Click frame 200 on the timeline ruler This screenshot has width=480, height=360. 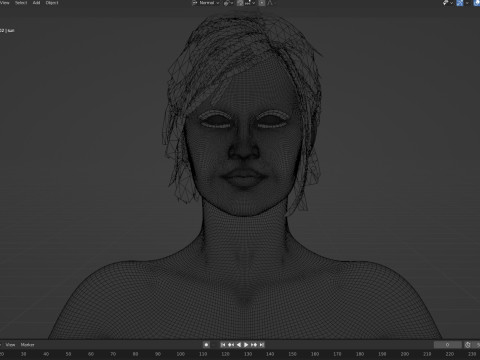tap(405, 354)
